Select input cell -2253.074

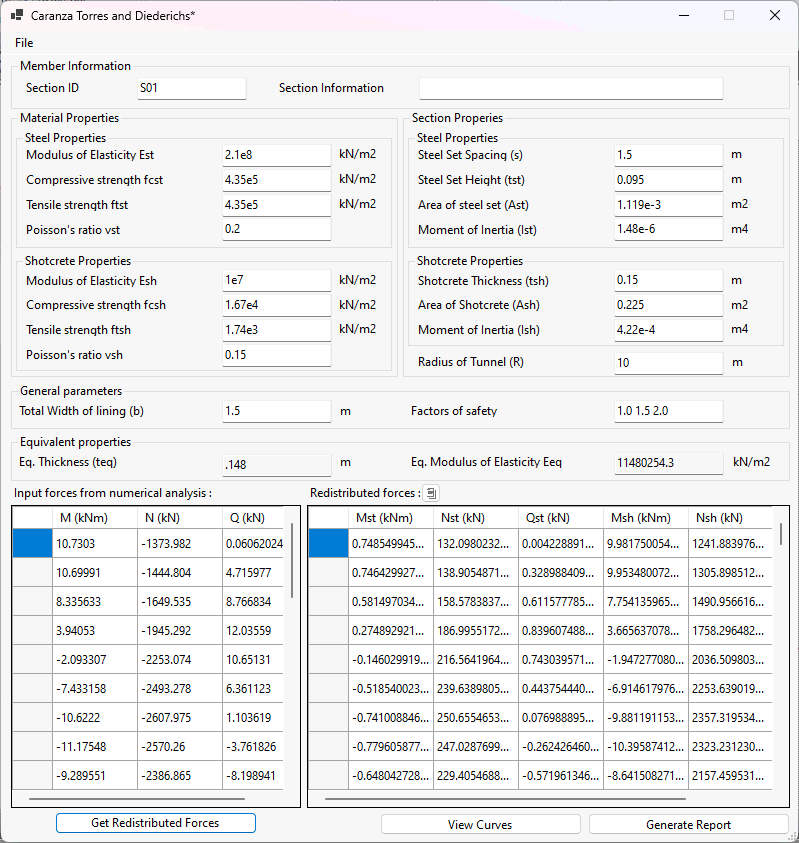tap(180, 660)
